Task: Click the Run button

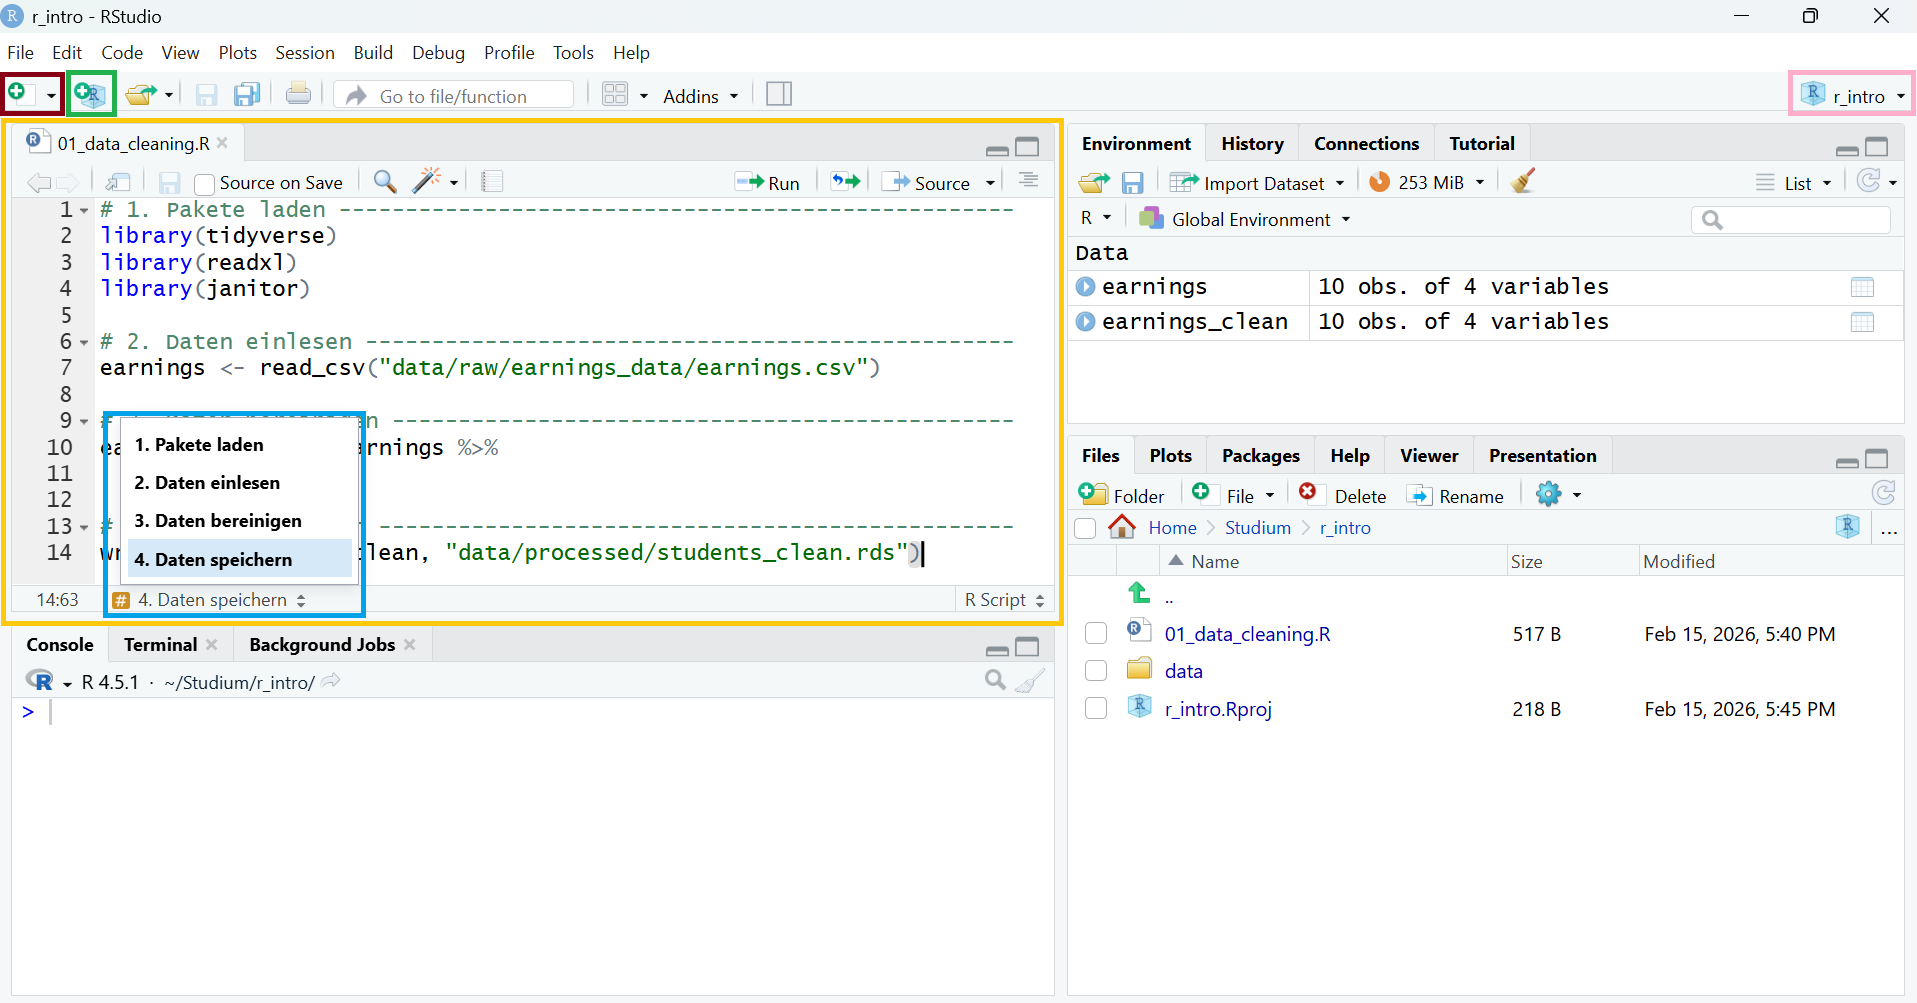Action: tap(767, 183)
